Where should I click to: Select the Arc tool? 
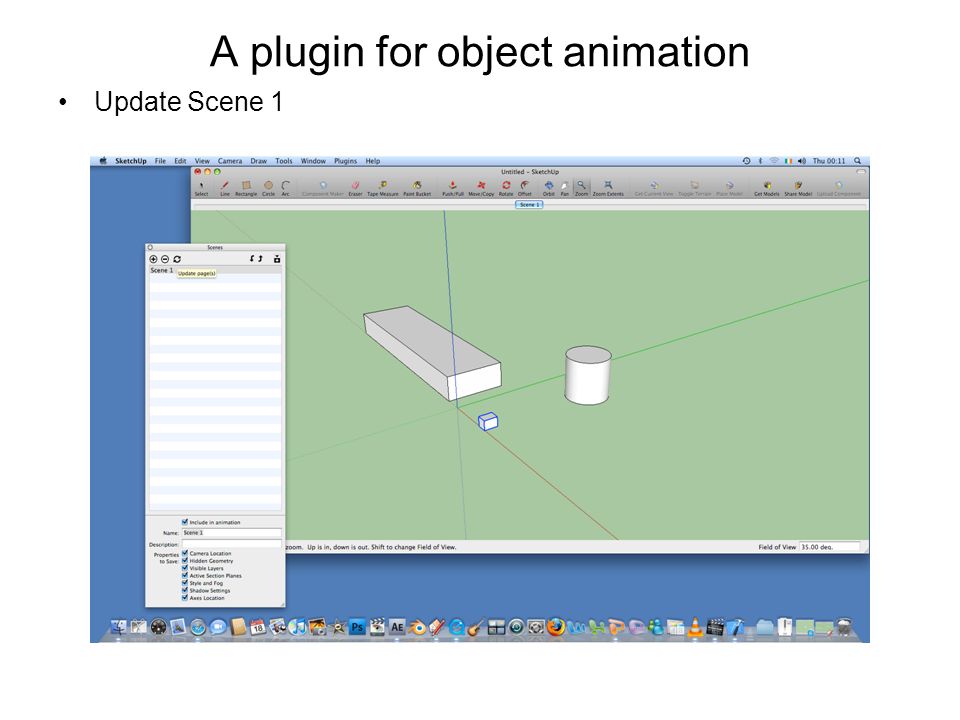[x=285, y=188]
